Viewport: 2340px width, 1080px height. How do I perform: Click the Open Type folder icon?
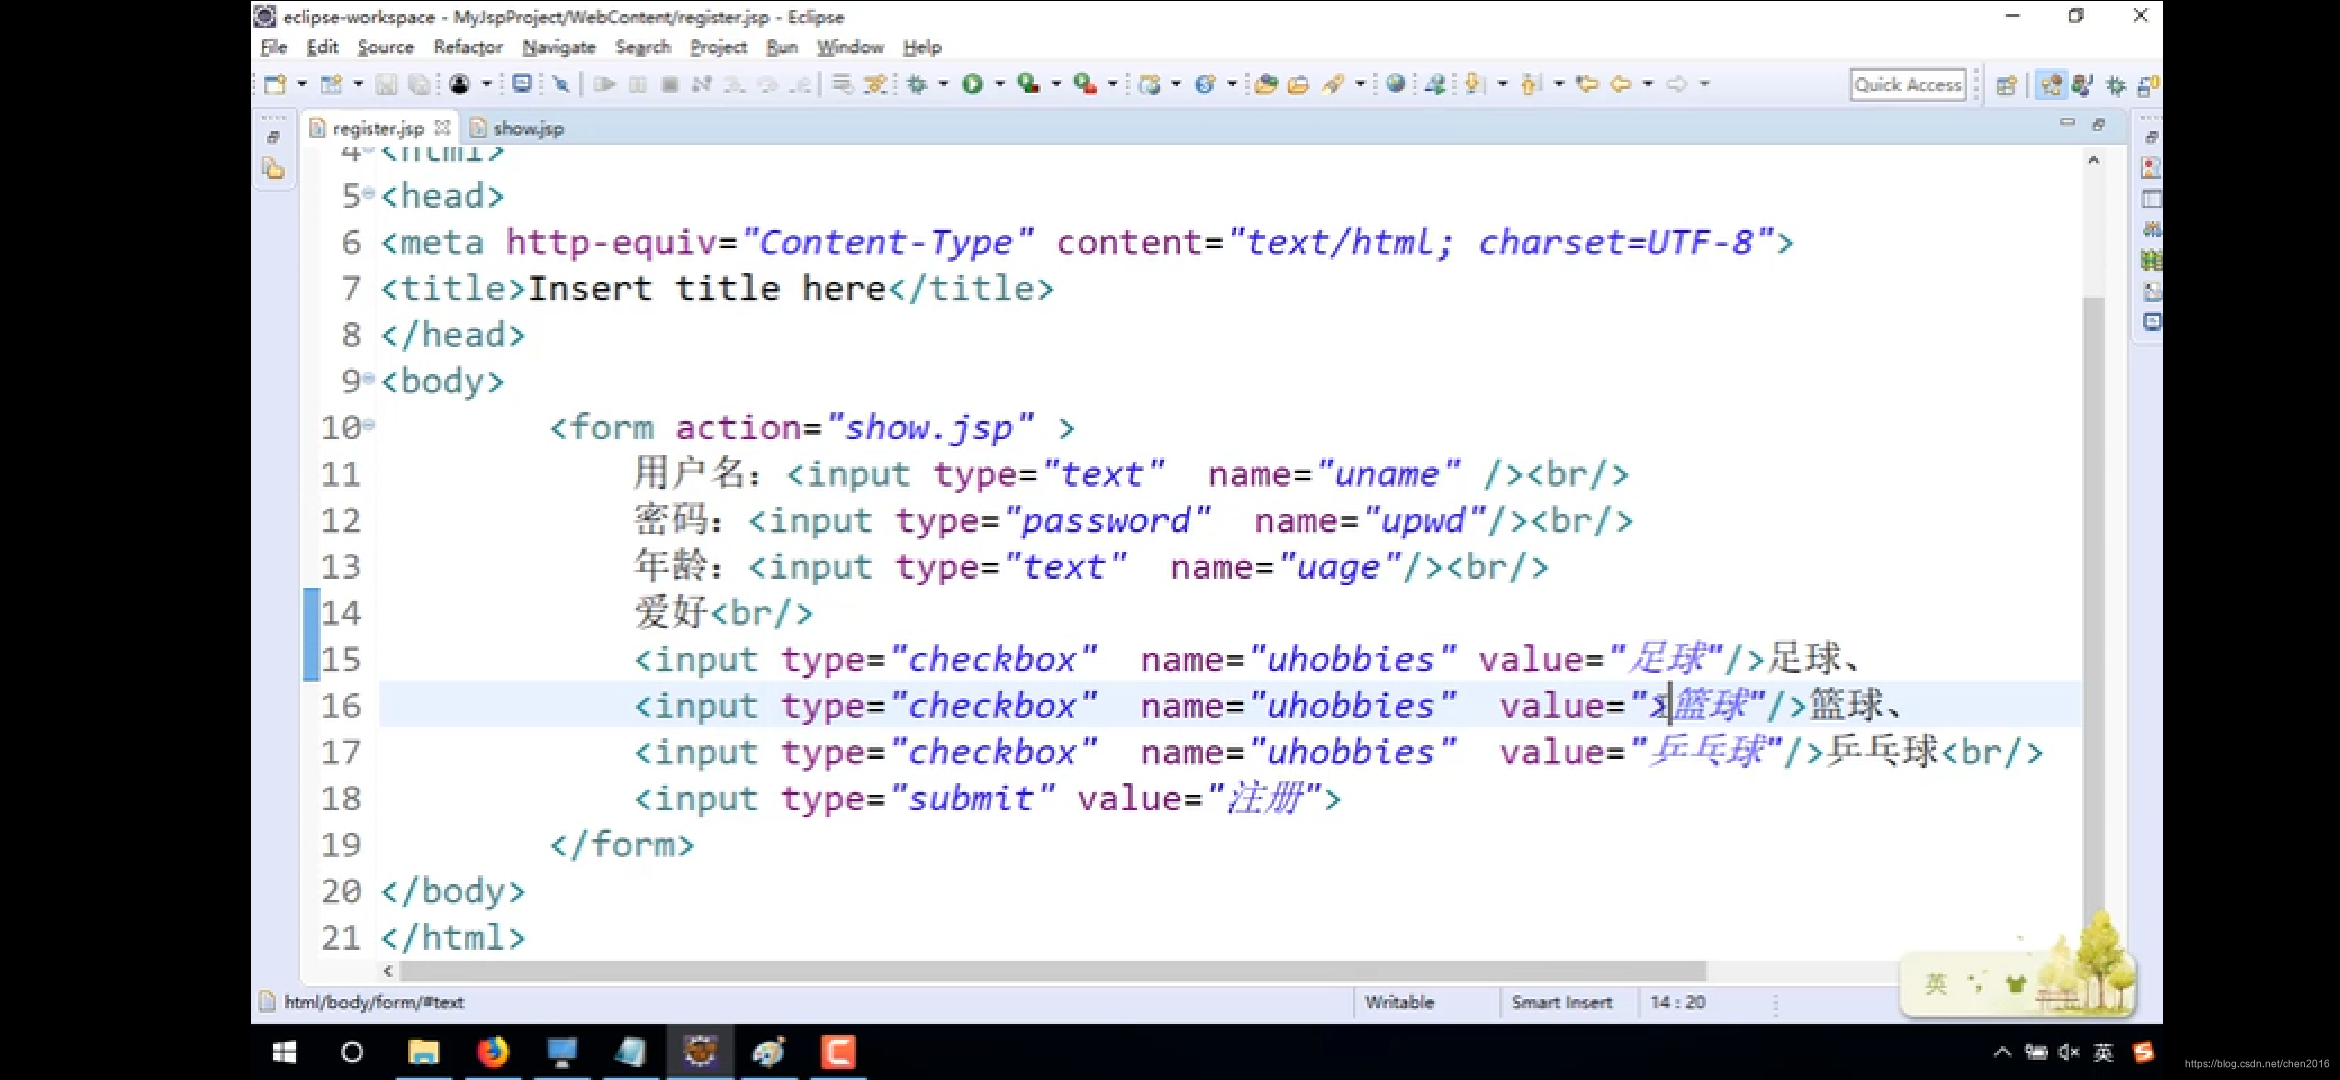tap(1265, 85)
